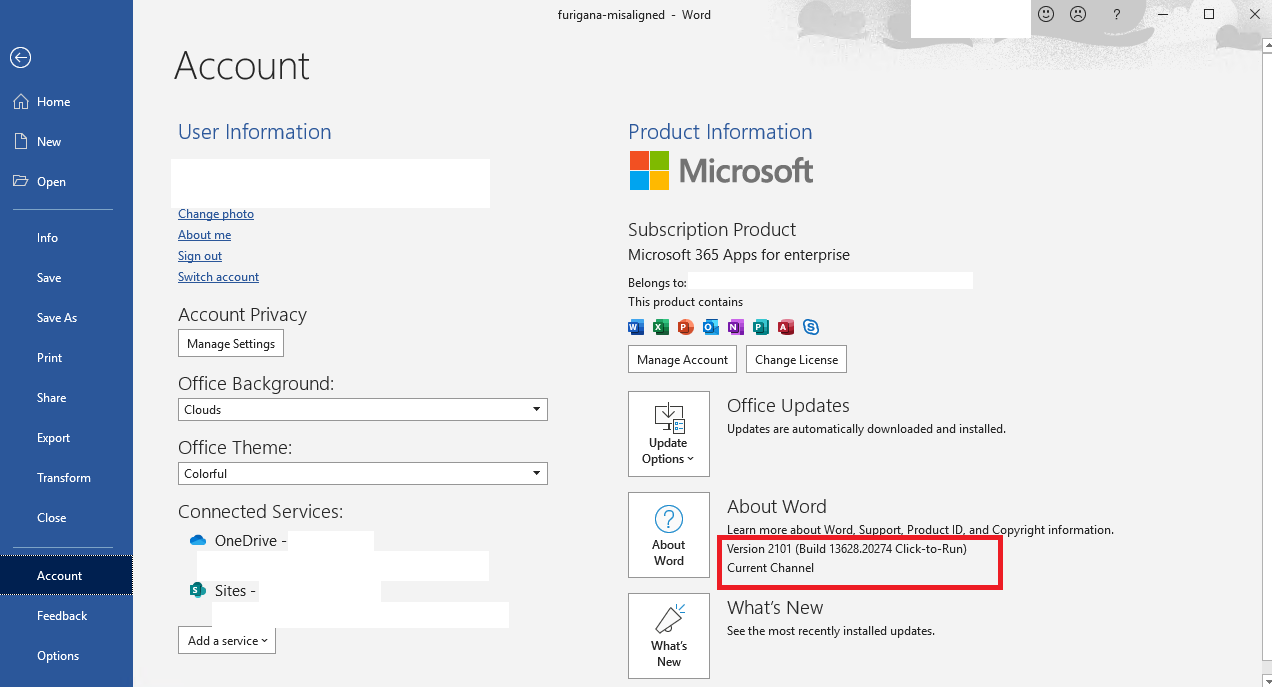The width and height of the screenshot is (1272, 687).
Task: Click the question mark help icon
Action: [1117, 14]
